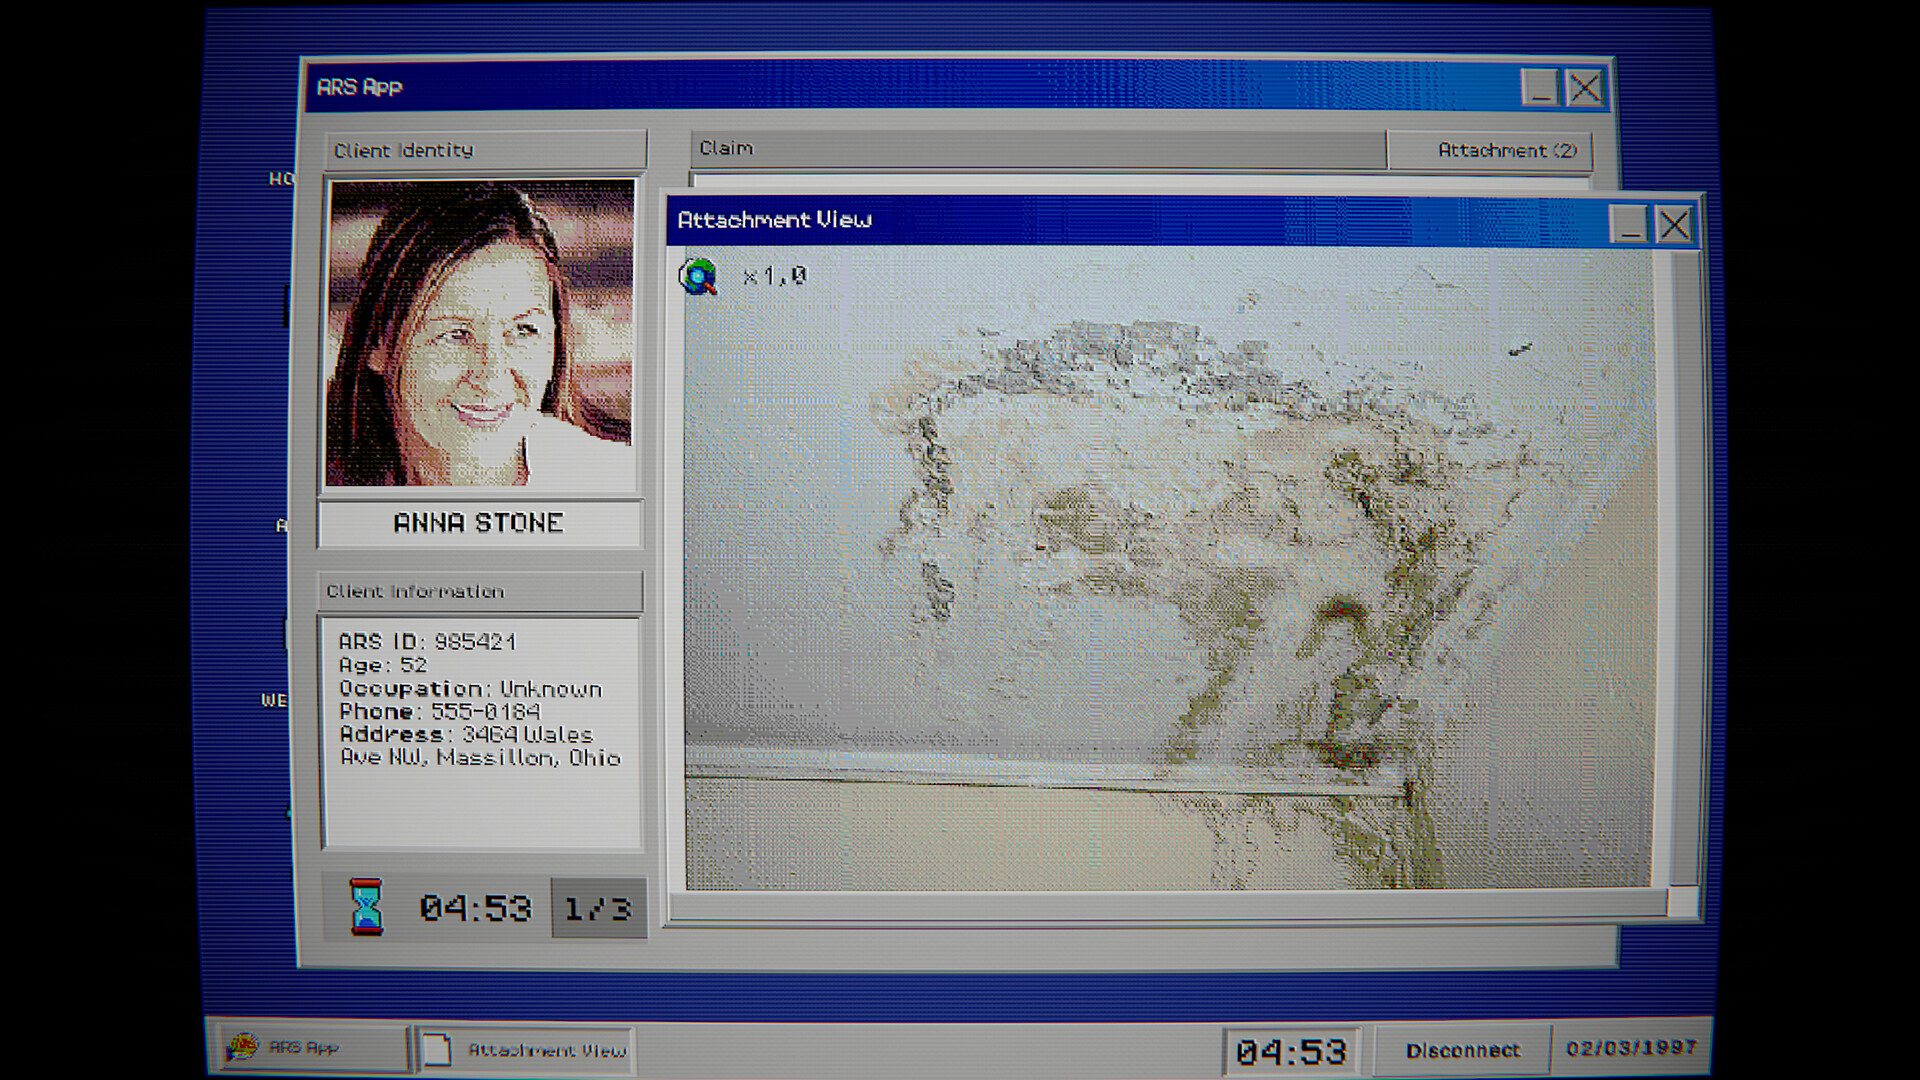The width and height of the screenshot is (1920, 1080).
Task: Click the magnifier zoom icon in Attachment View
Action: [699, 277]
